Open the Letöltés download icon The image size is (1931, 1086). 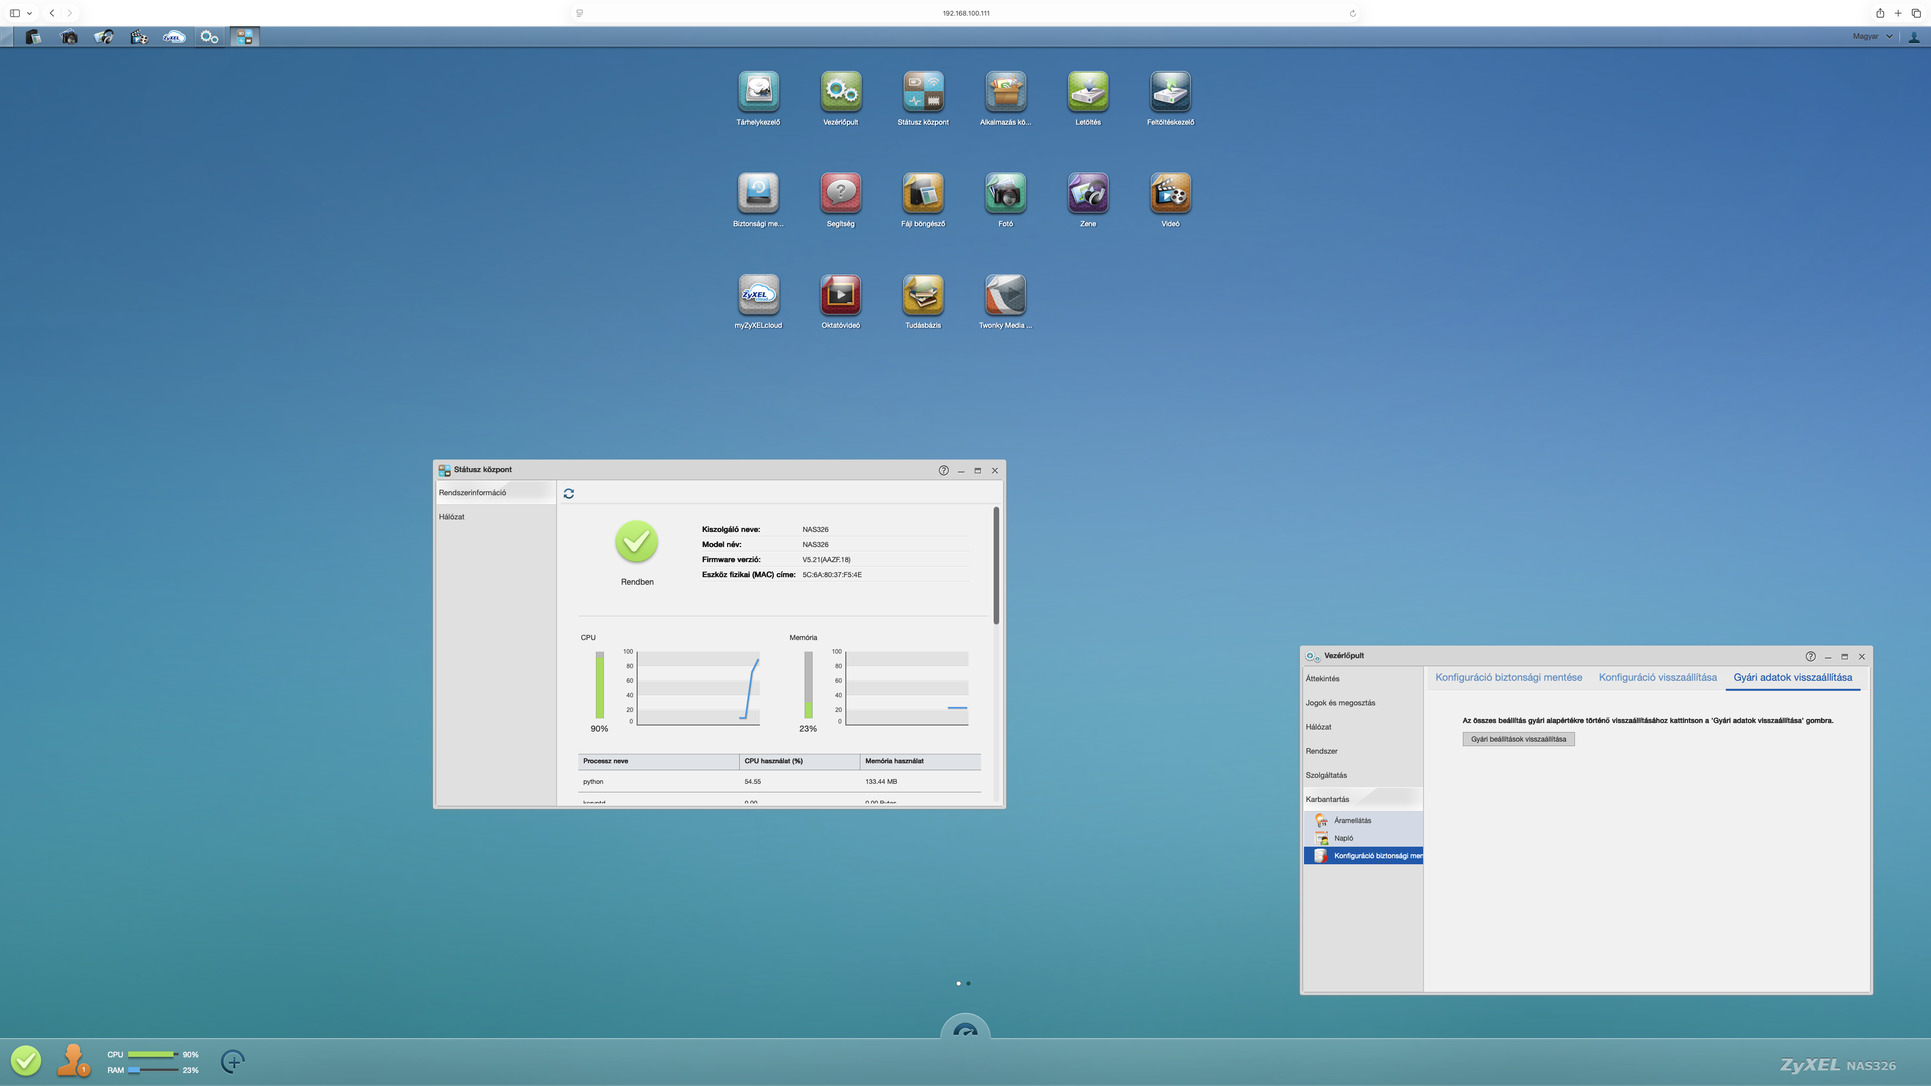[1087, 92]
